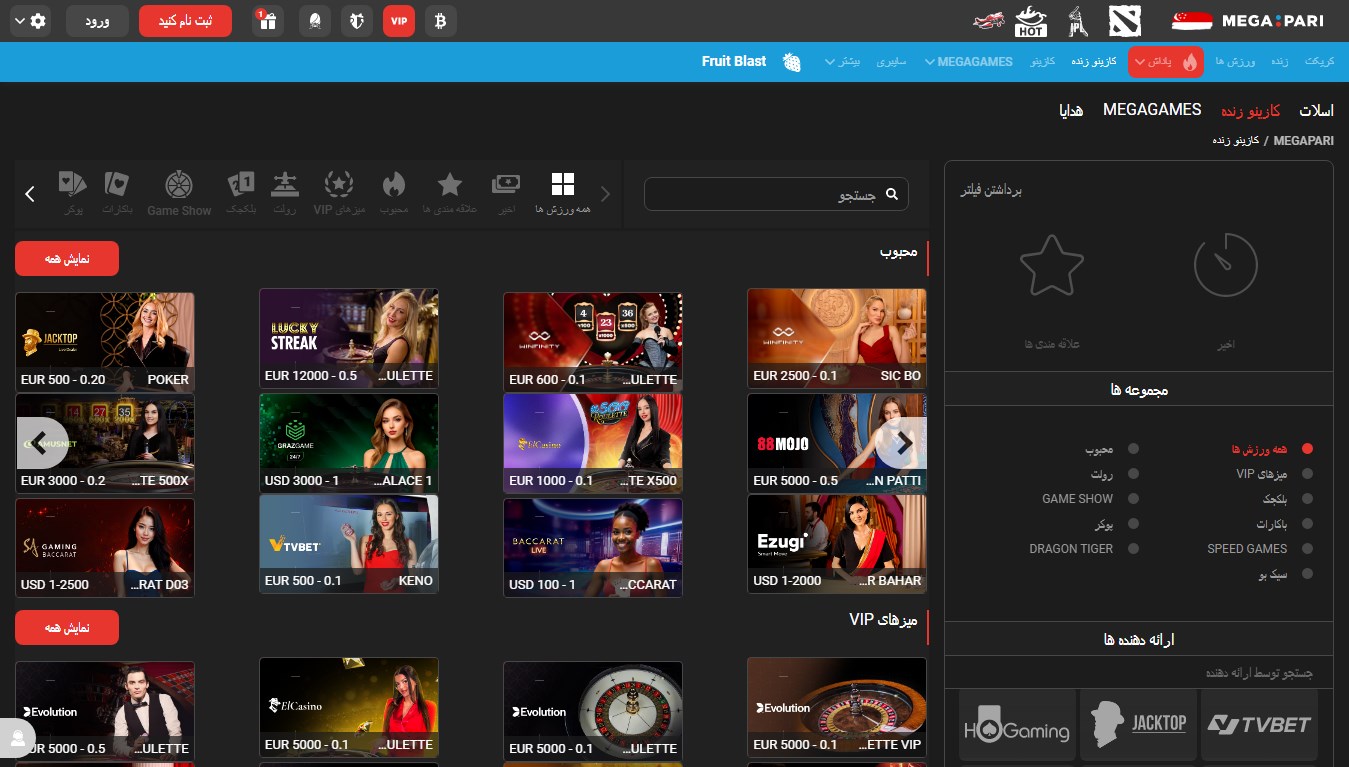Click right carousel arrow on 88MOJO card
Screen dimensions: 1349x767
901,443
